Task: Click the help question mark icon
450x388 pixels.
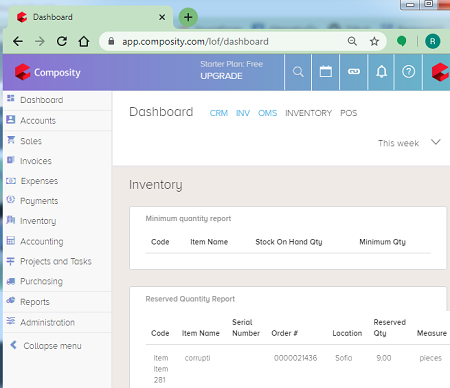Action: (x=408, y=72)
